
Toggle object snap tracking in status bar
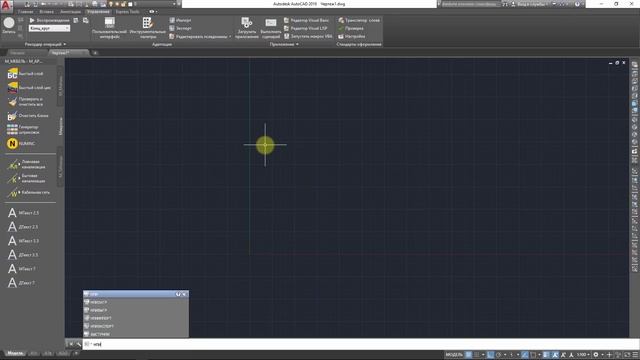pos(525,355)
